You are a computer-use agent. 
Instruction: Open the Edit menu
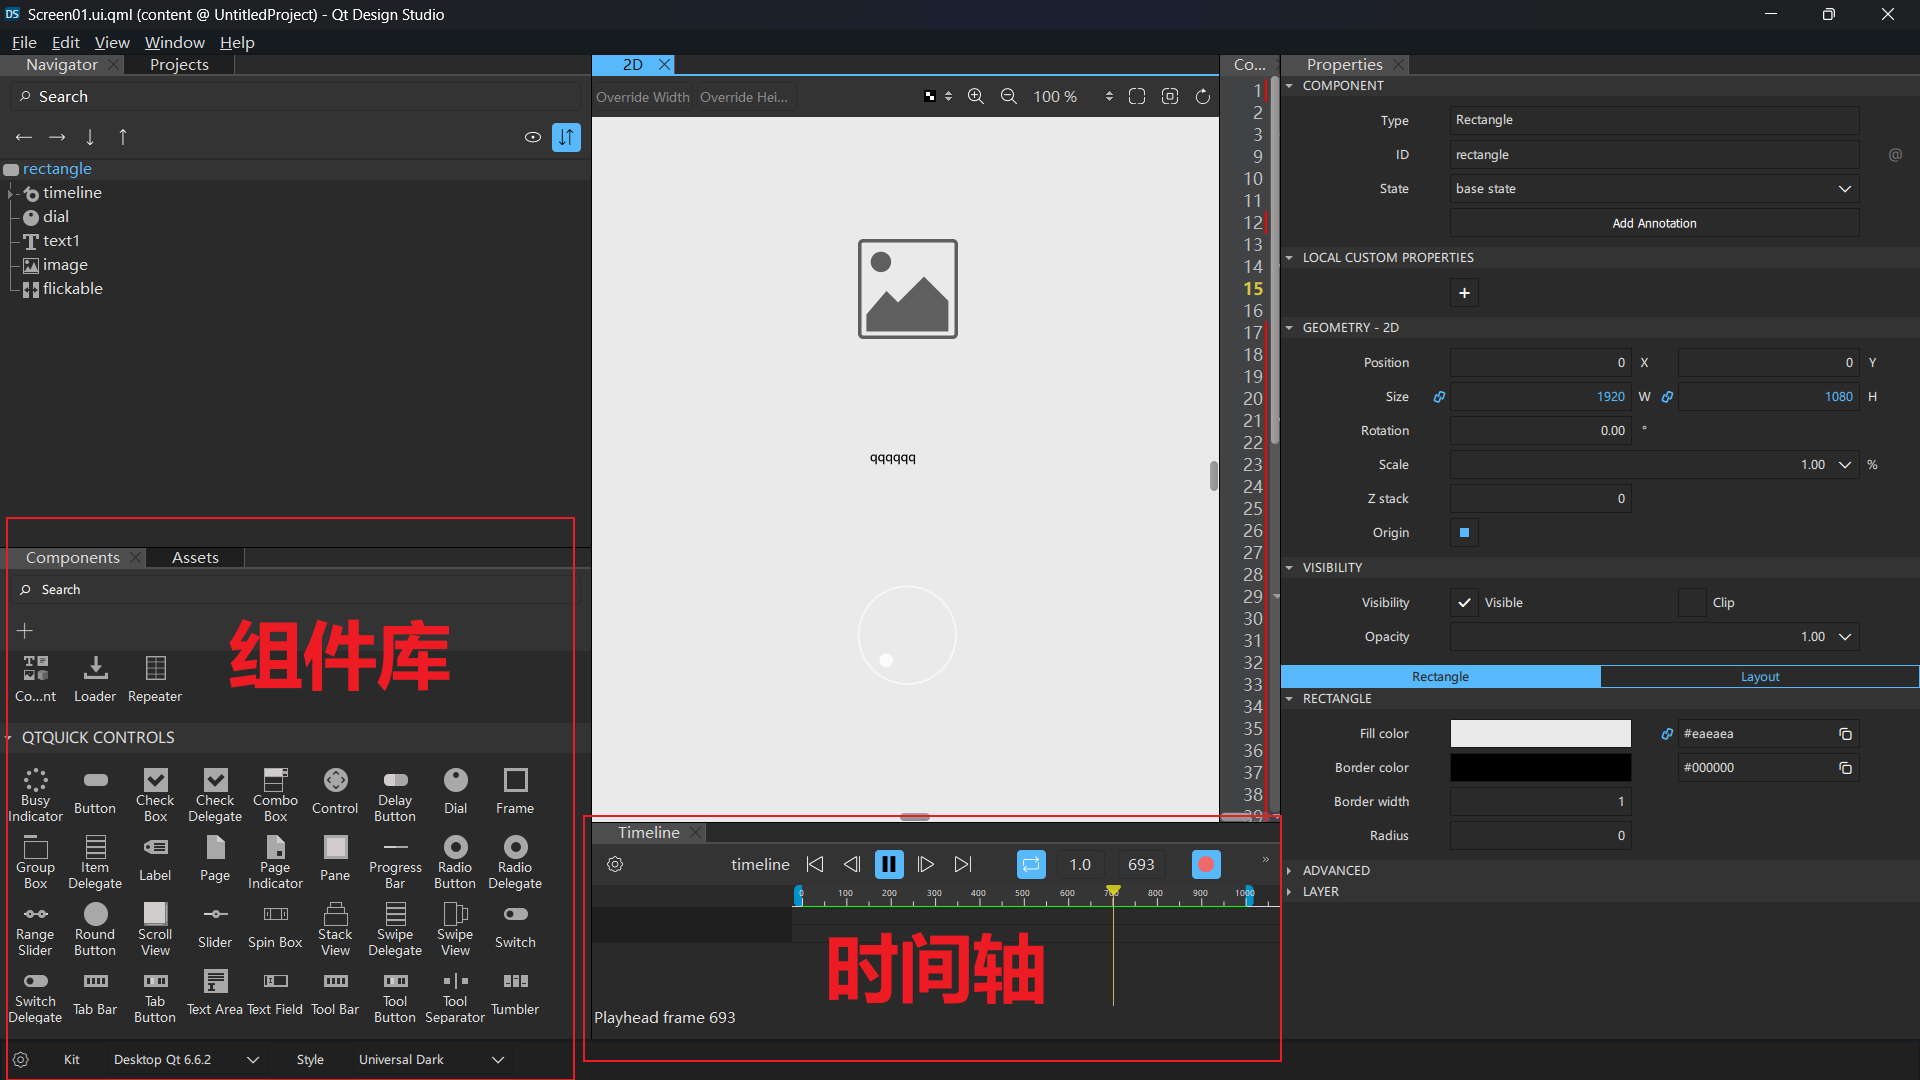pos(64,42)
